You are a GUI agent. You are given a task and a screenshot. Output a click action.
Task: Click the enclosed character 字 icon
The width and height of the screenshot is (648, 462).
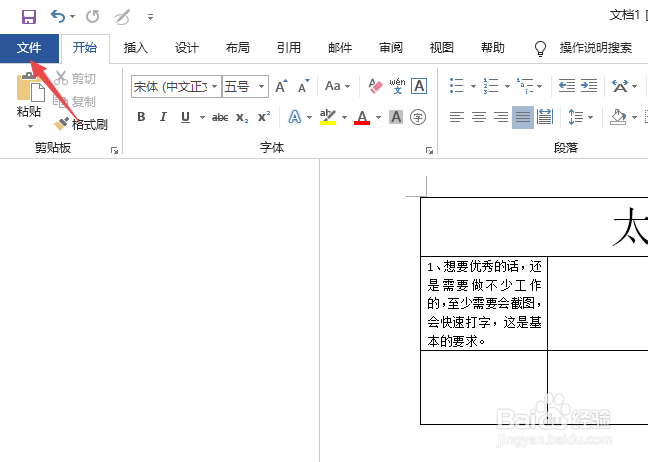click(418, 117)
